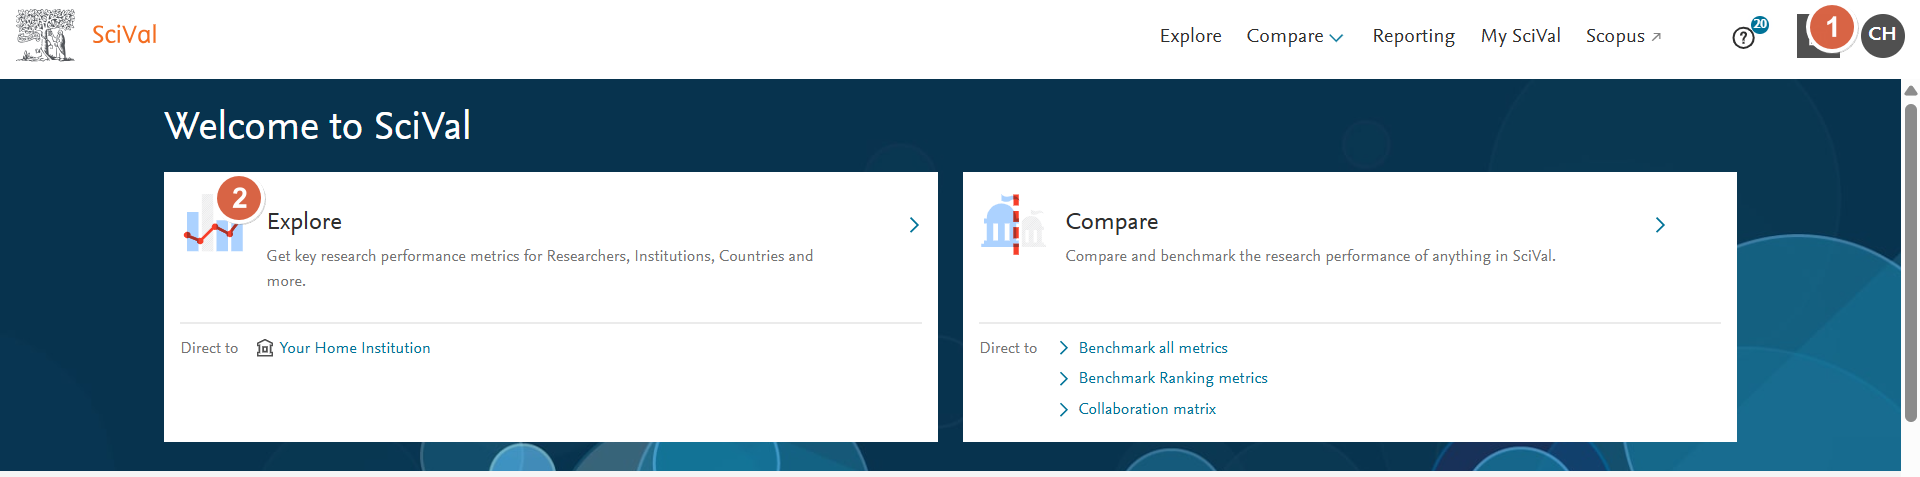This screenshot has width=1920, height=477.
Task: Expand the Compare dropdown in the header
Action: [x=1295, y=36]
